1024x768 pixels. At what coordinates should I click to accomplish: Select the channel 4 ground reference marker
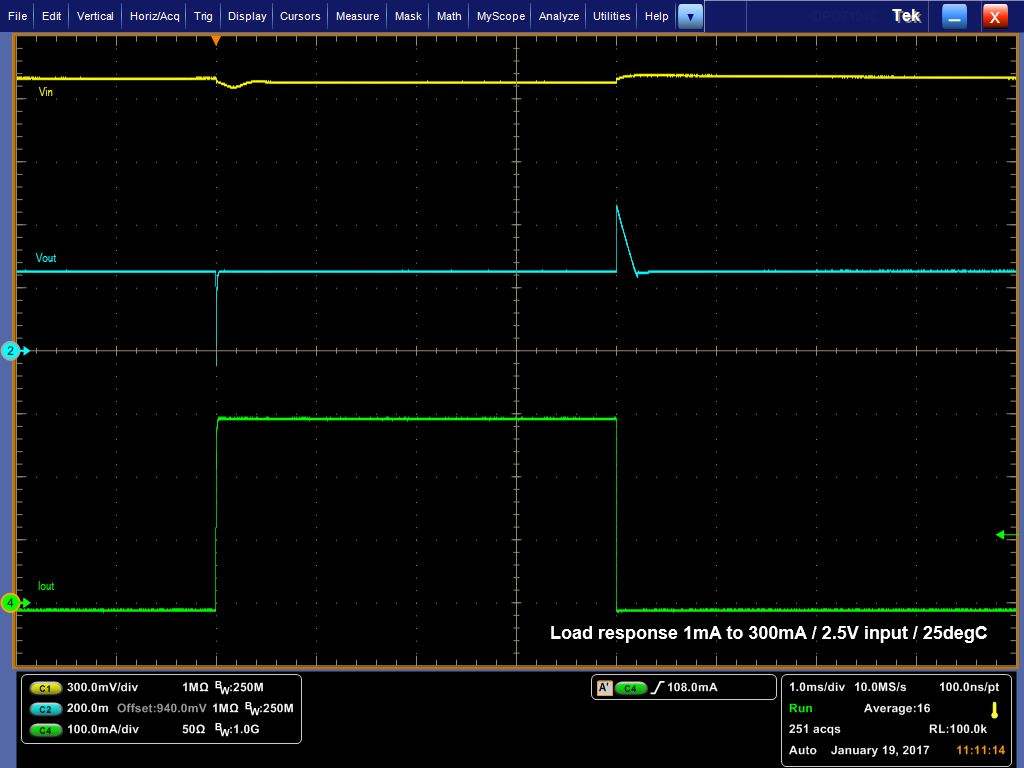click(12, 603)
